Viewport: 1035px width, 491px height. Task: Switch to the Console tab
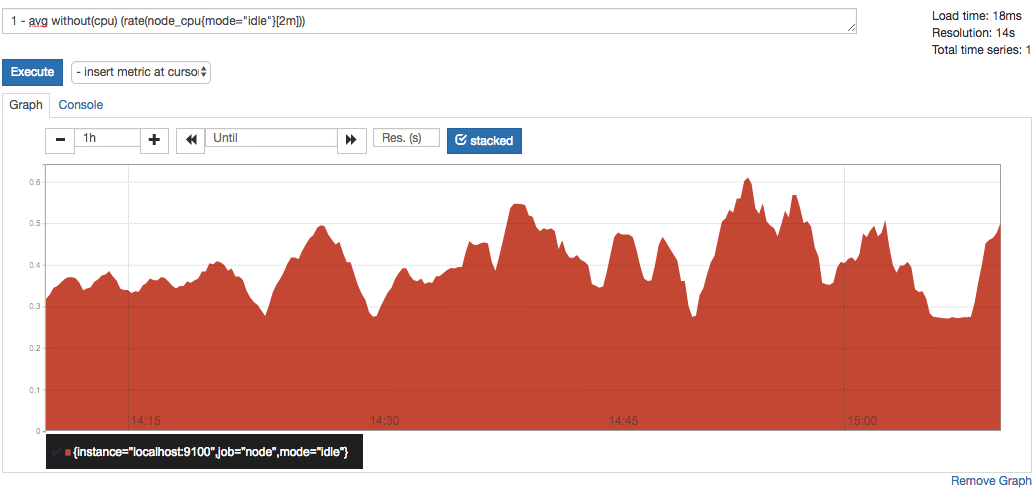[80, 105]
